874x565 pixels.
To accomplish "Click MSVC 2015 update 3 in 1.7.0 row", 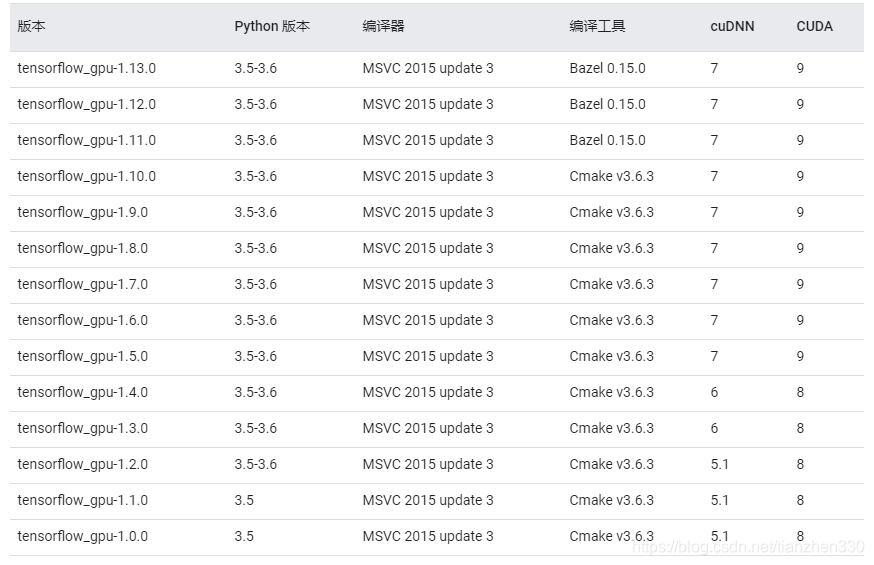I will click(428, 285).
